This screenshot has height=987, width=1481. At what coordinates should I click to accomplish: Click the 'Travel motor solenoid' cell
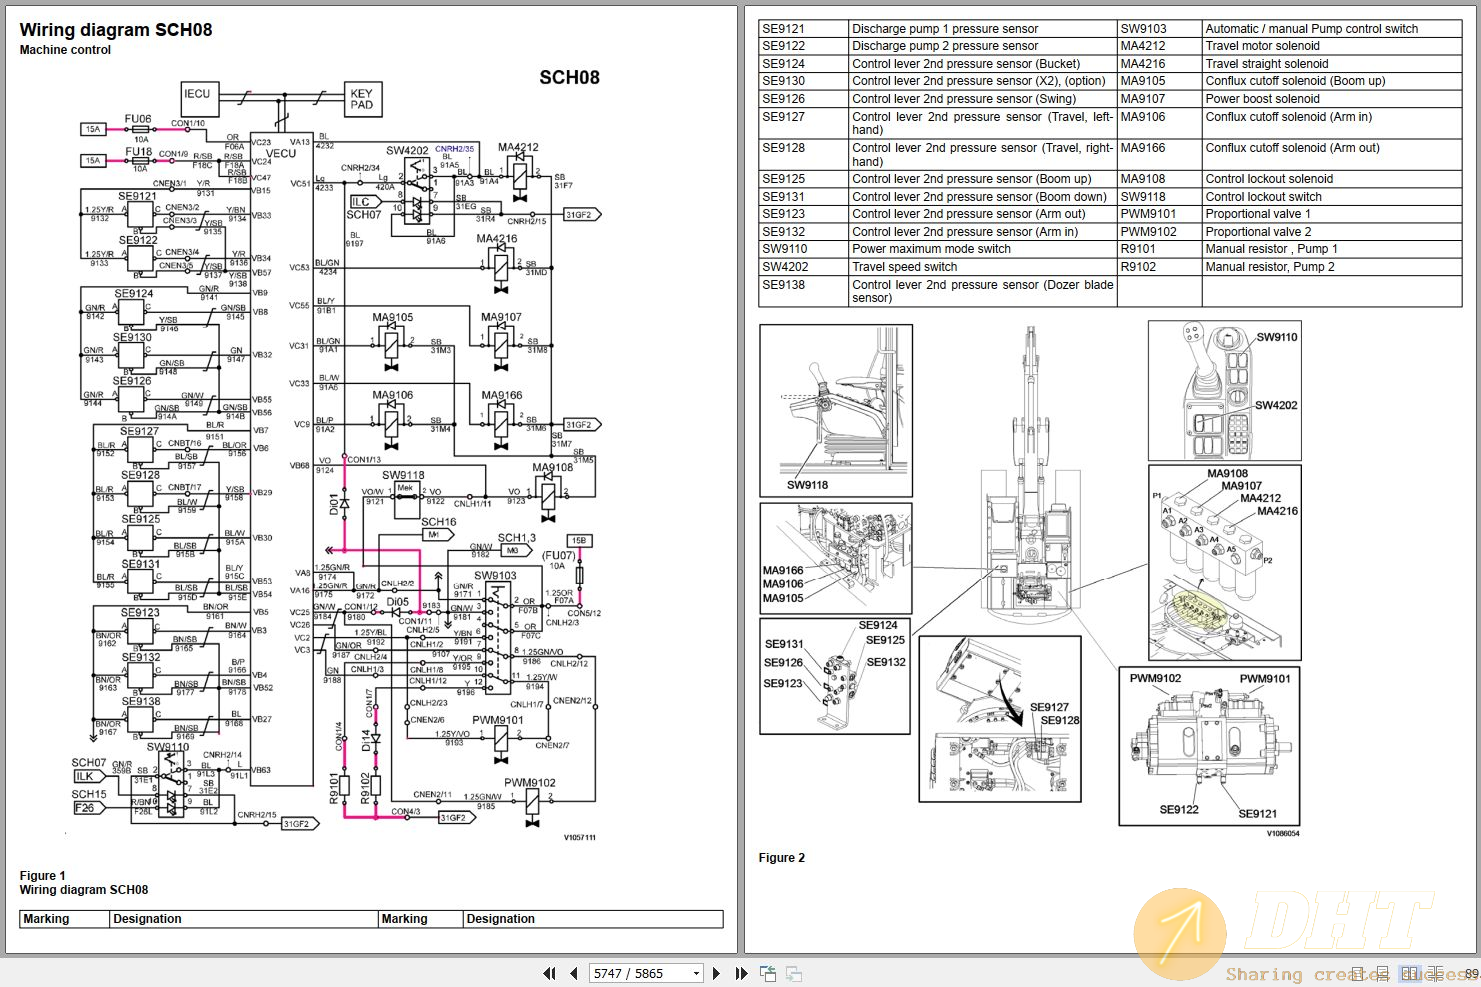coord(1332,46)
